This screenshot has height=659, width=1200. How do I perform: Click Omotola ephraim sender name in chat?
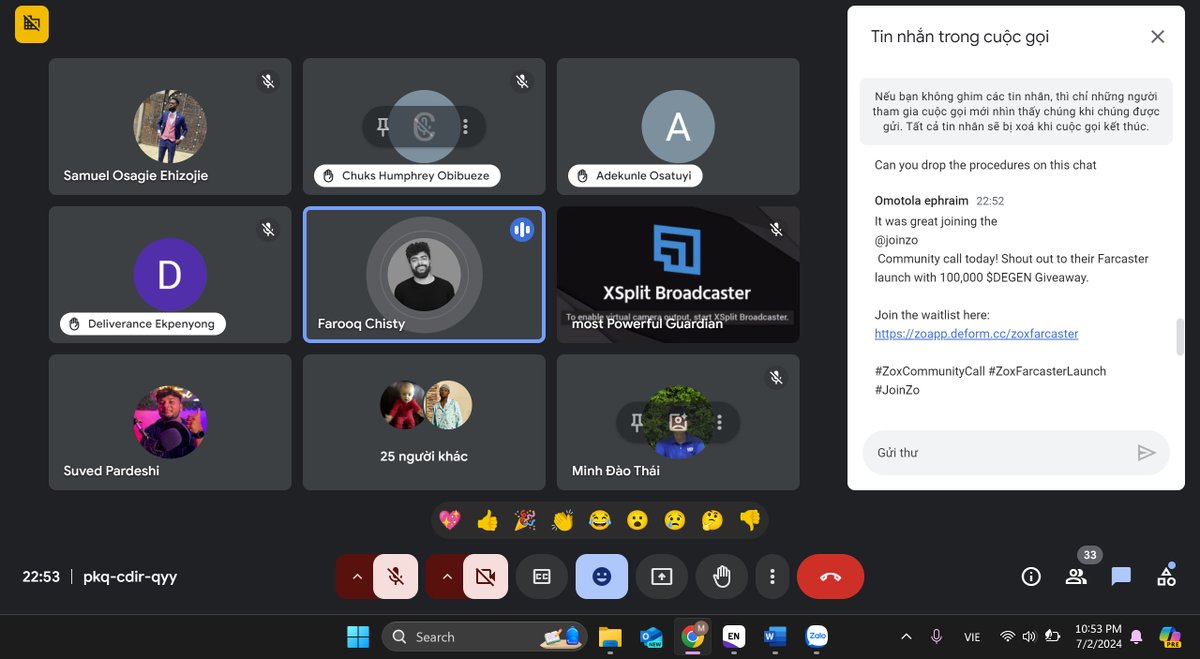[x=921, y=201]
